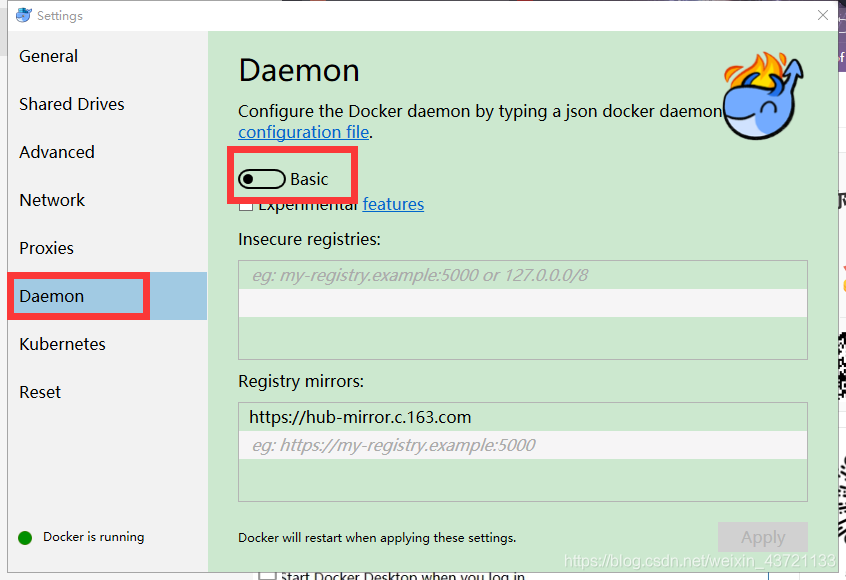The height and width of the screenshot is (580, 846).
Task: Select the hub-mirror.c.163.com registry mirror entry
Action: point(522,417)
